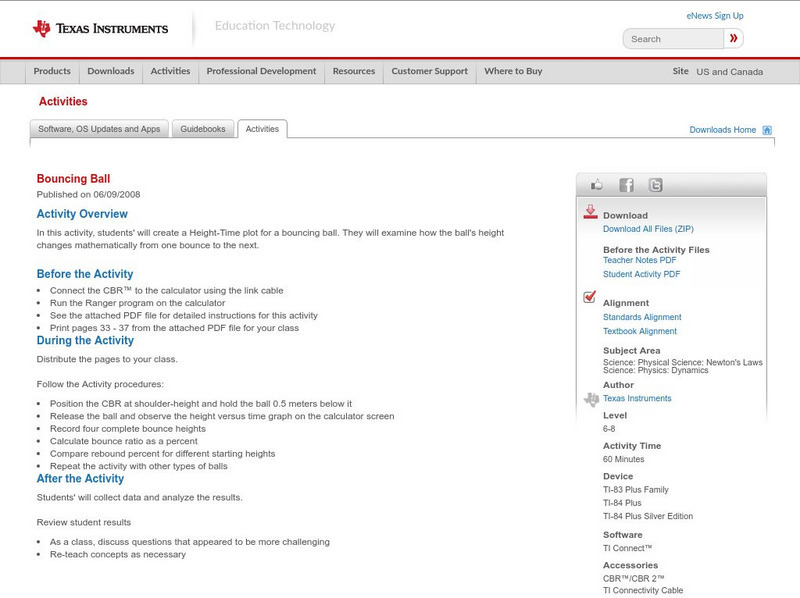Screen dimensions: 800x598
Task: Share on Facebook icon
Action: 626,185
